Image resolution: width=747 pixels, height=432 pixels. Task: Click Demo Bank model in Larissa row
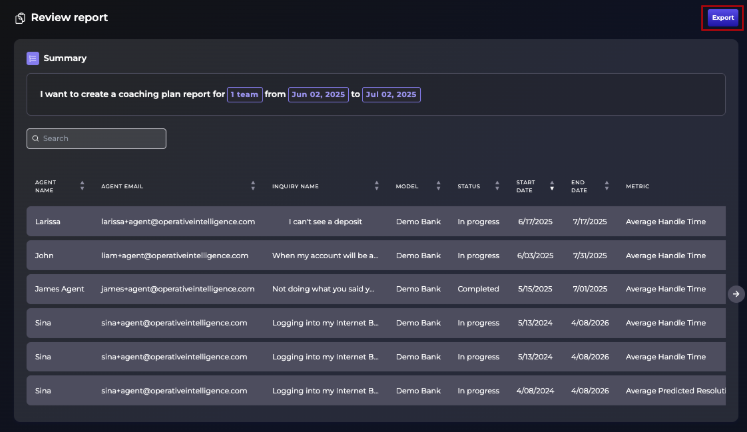[418, 221]
